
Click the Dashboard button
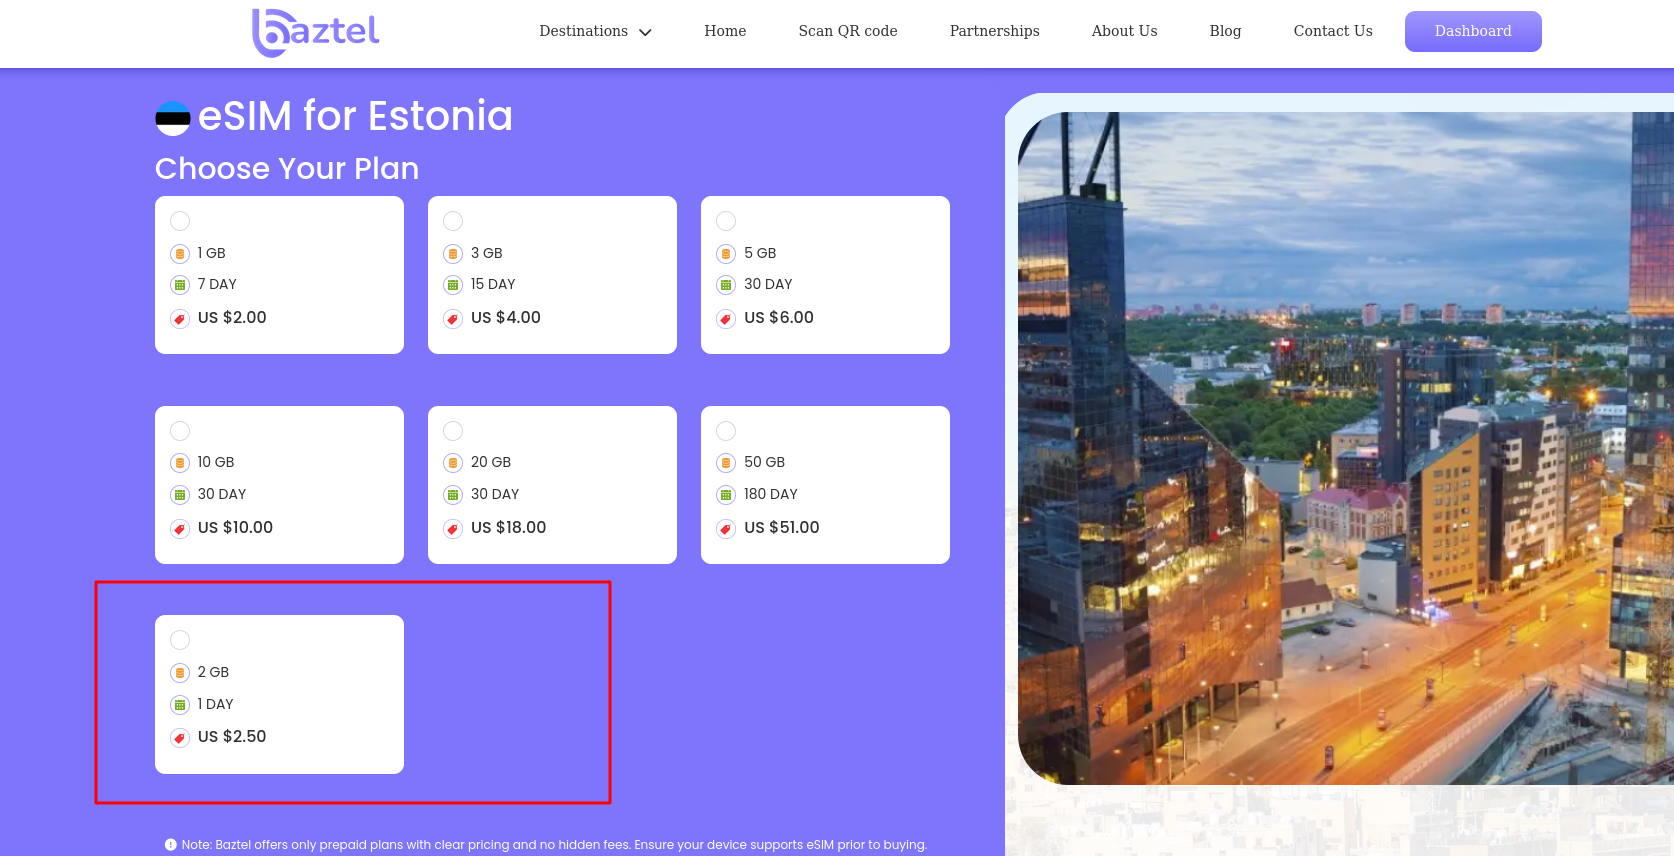pyautogui.click(x=1473, y=31)
